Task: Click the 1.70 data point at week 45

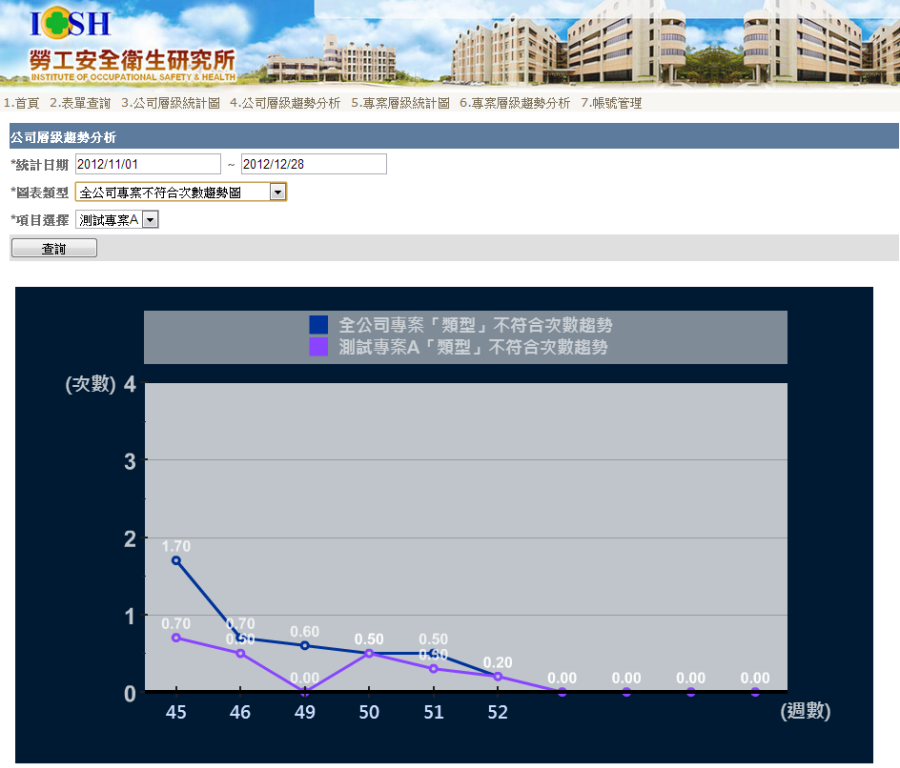Action: tap(177, 560)
